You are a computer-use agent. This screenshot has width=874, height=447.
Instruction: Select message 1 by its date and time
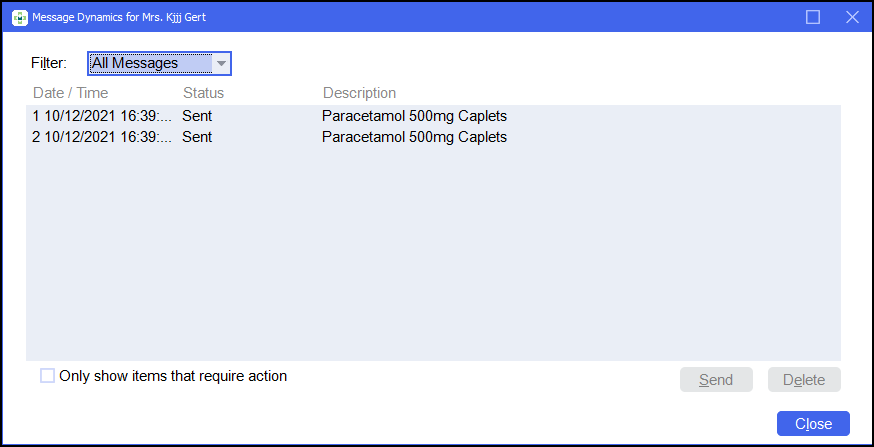(101, 116)
